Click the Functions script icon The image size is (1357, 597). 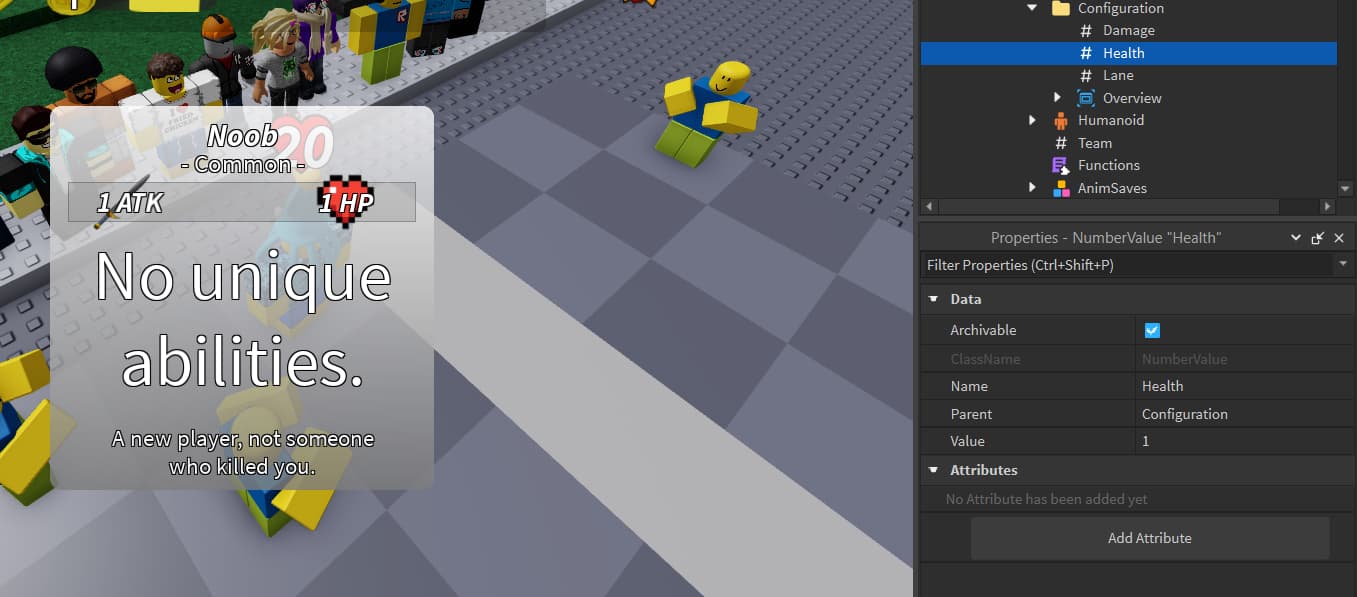[x=1060, y=164]
